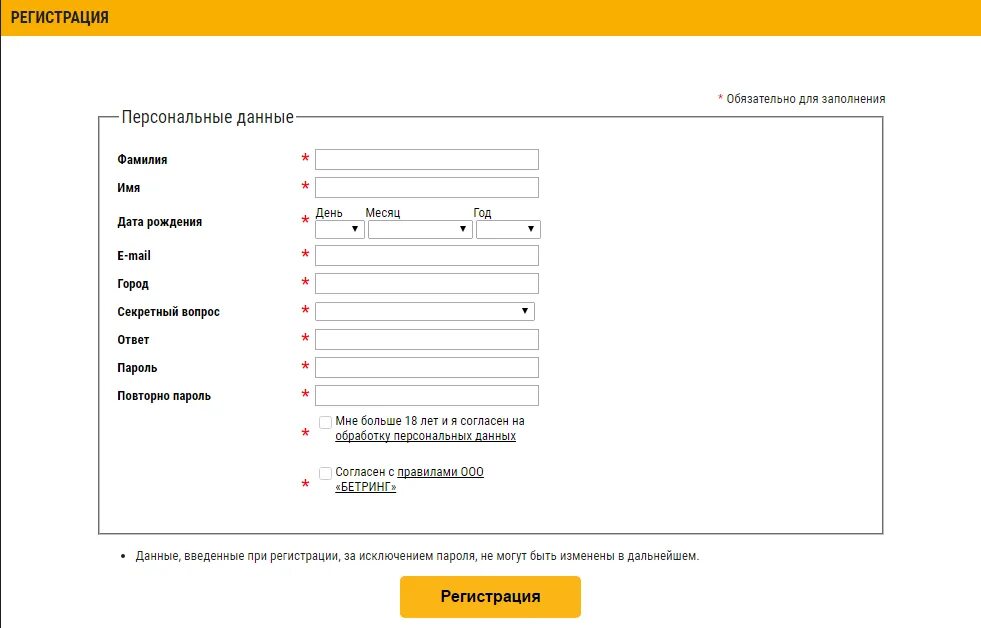The height and width of the screenshot is (628, 981).
Task: Click the 'Дата рождения' label
Action: click(160, 222)
